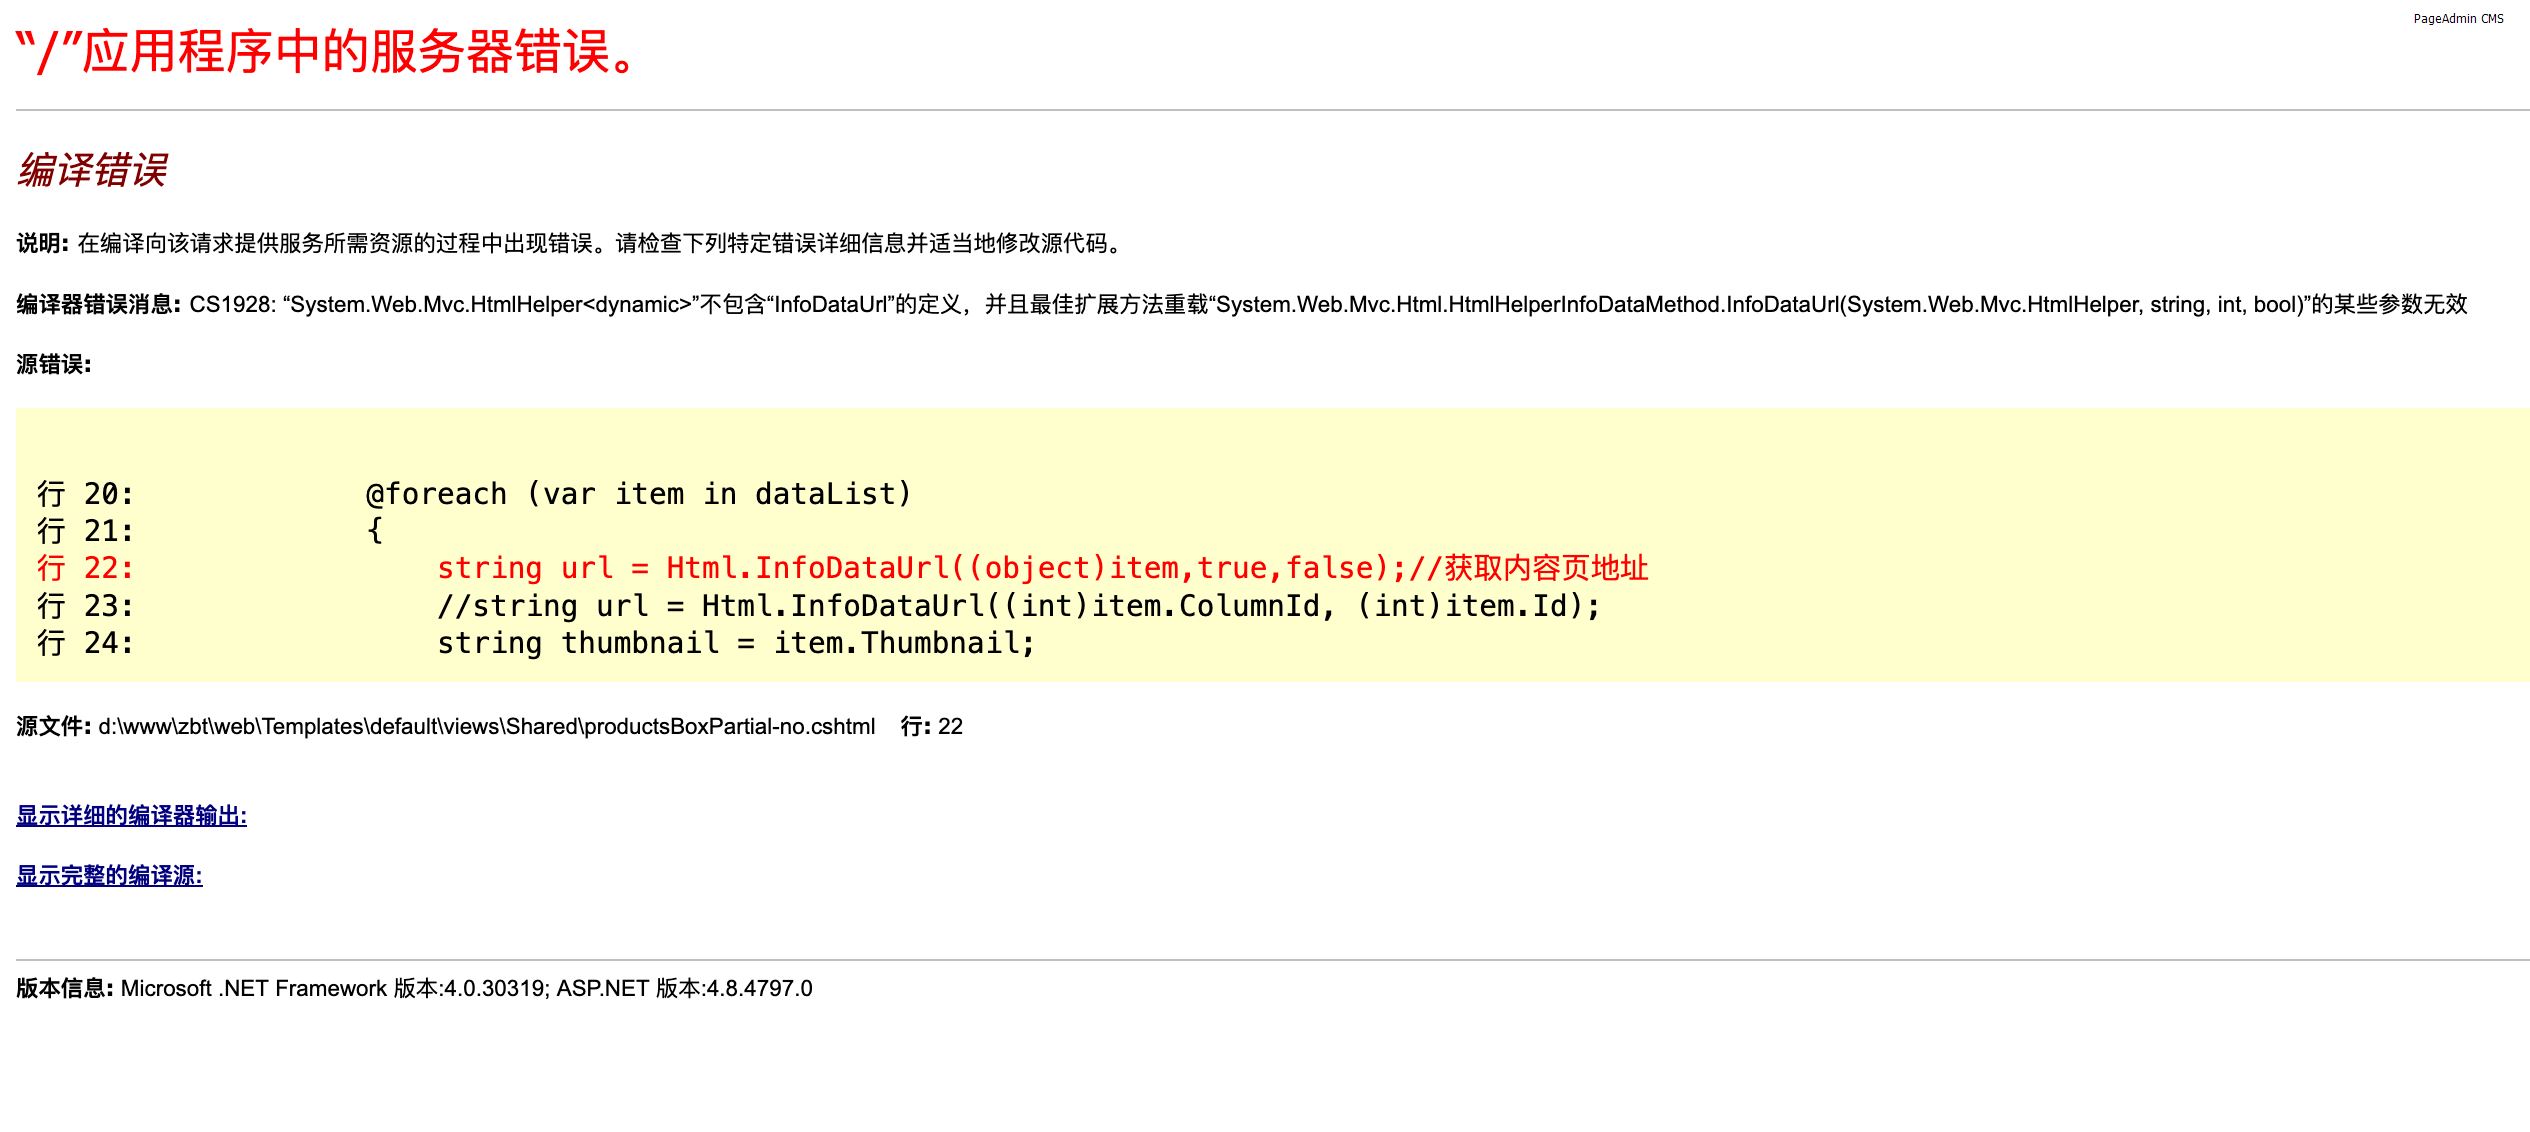This screenshot has height=1132, width=2530.
Task: Click the opening brace on line 21
Action: 375,530
